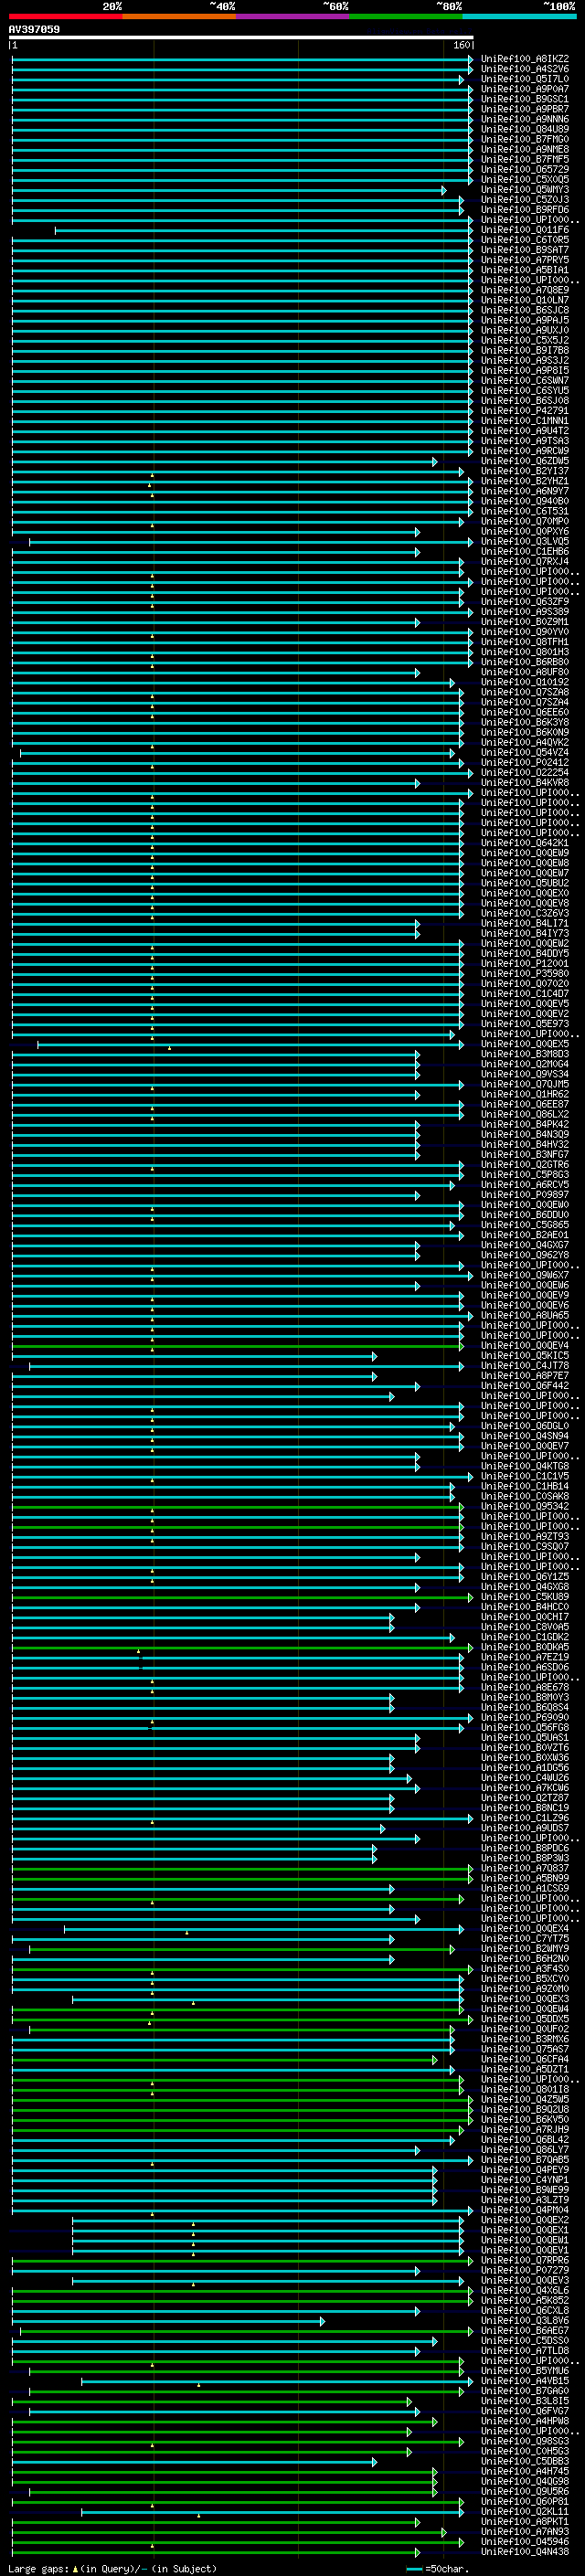Image resolution: width=585 pixels, height=2576 pixels.
Task: Select label UniRef100_Q70MP0
Action: click(525, 521)
